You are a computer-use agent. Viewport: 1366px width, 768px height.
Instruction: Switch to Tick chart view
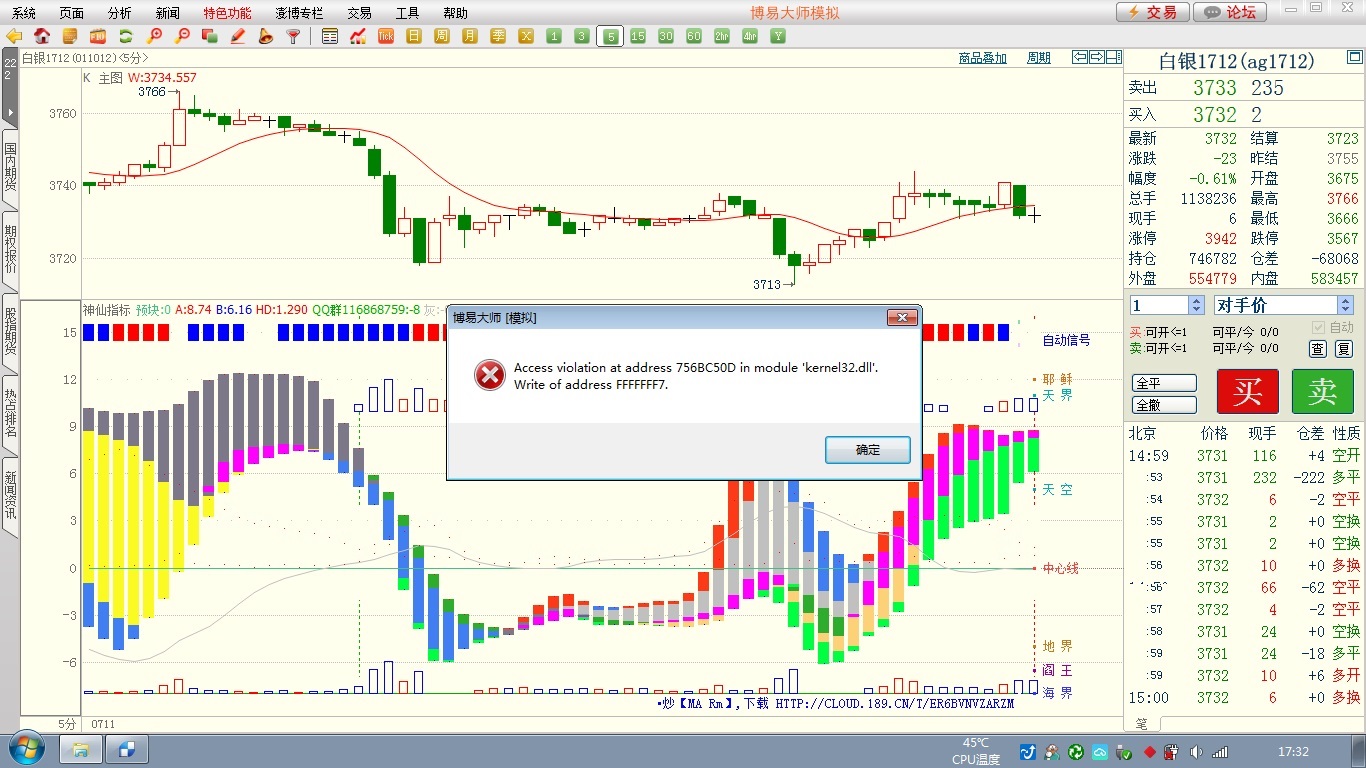pos(386,36)
